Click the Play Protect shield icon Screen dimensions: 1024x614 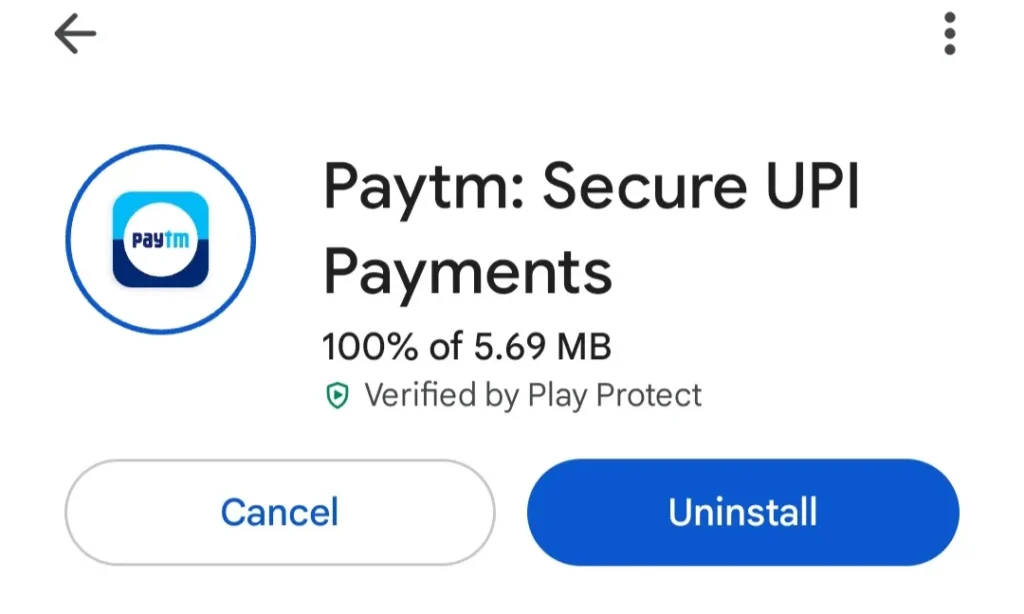[x=339, y=394]
